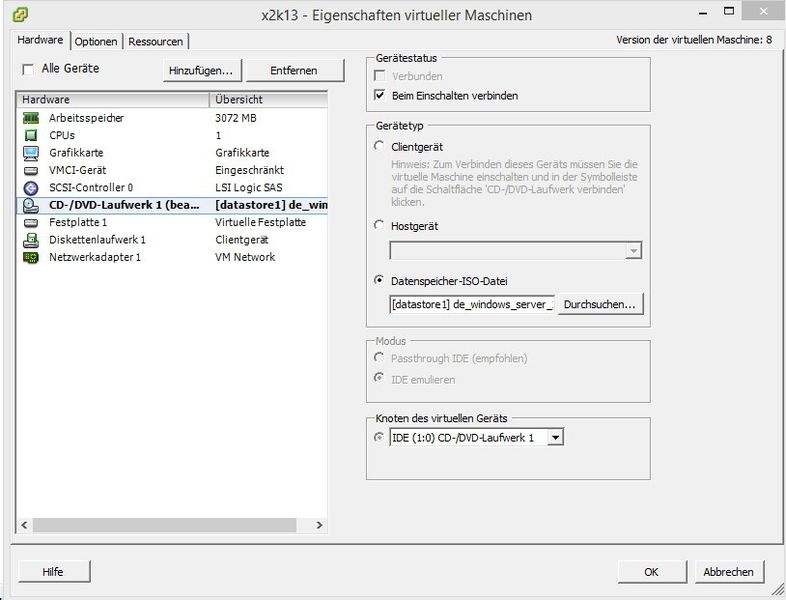Screen dimensions: 786x600
Task: Click the LSI Logic SAS value
Action: [x=249, y=188]
